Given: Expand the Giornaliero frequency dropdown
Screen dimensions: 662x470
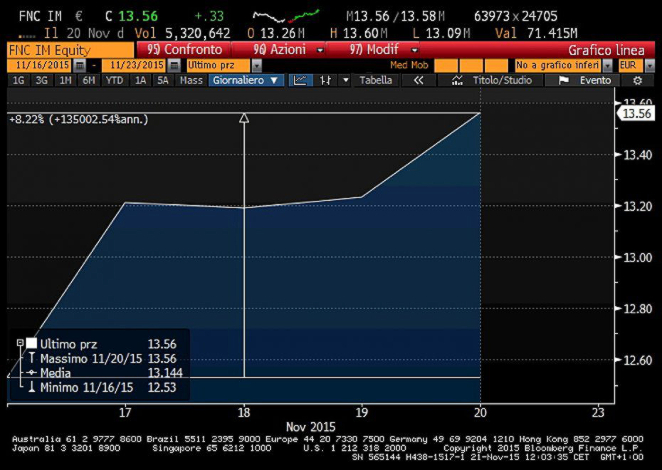Looking at the screenshot, I should (246, 80).
